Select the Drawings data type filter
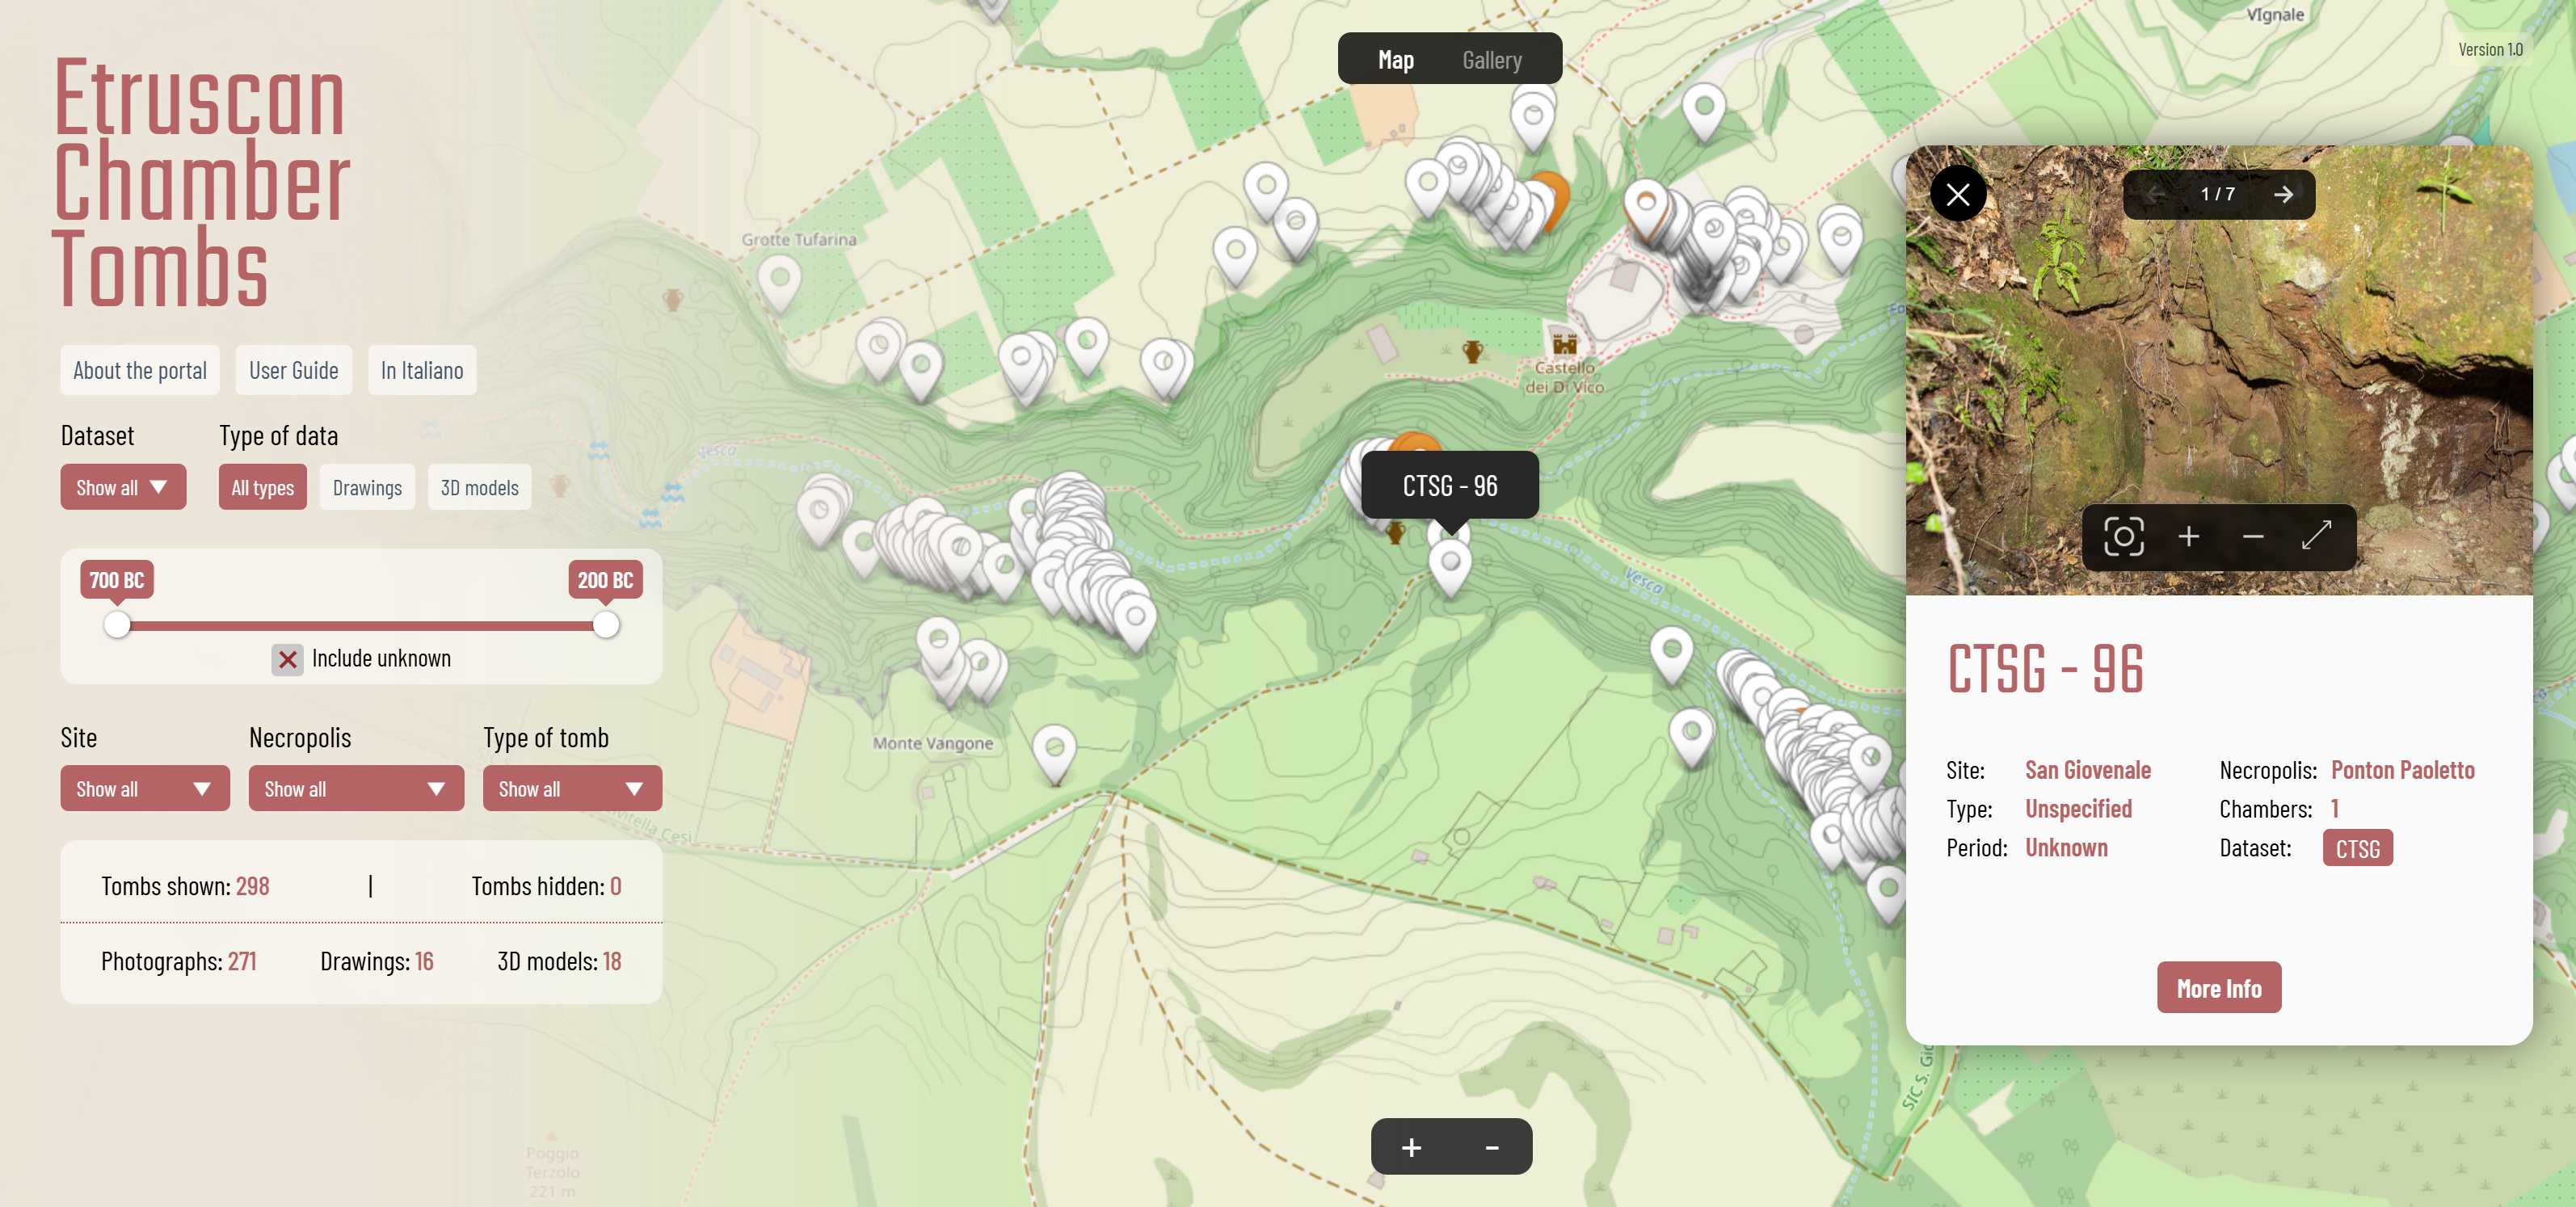This screenshot has height=1207, width=2576. tap(367, 487)
